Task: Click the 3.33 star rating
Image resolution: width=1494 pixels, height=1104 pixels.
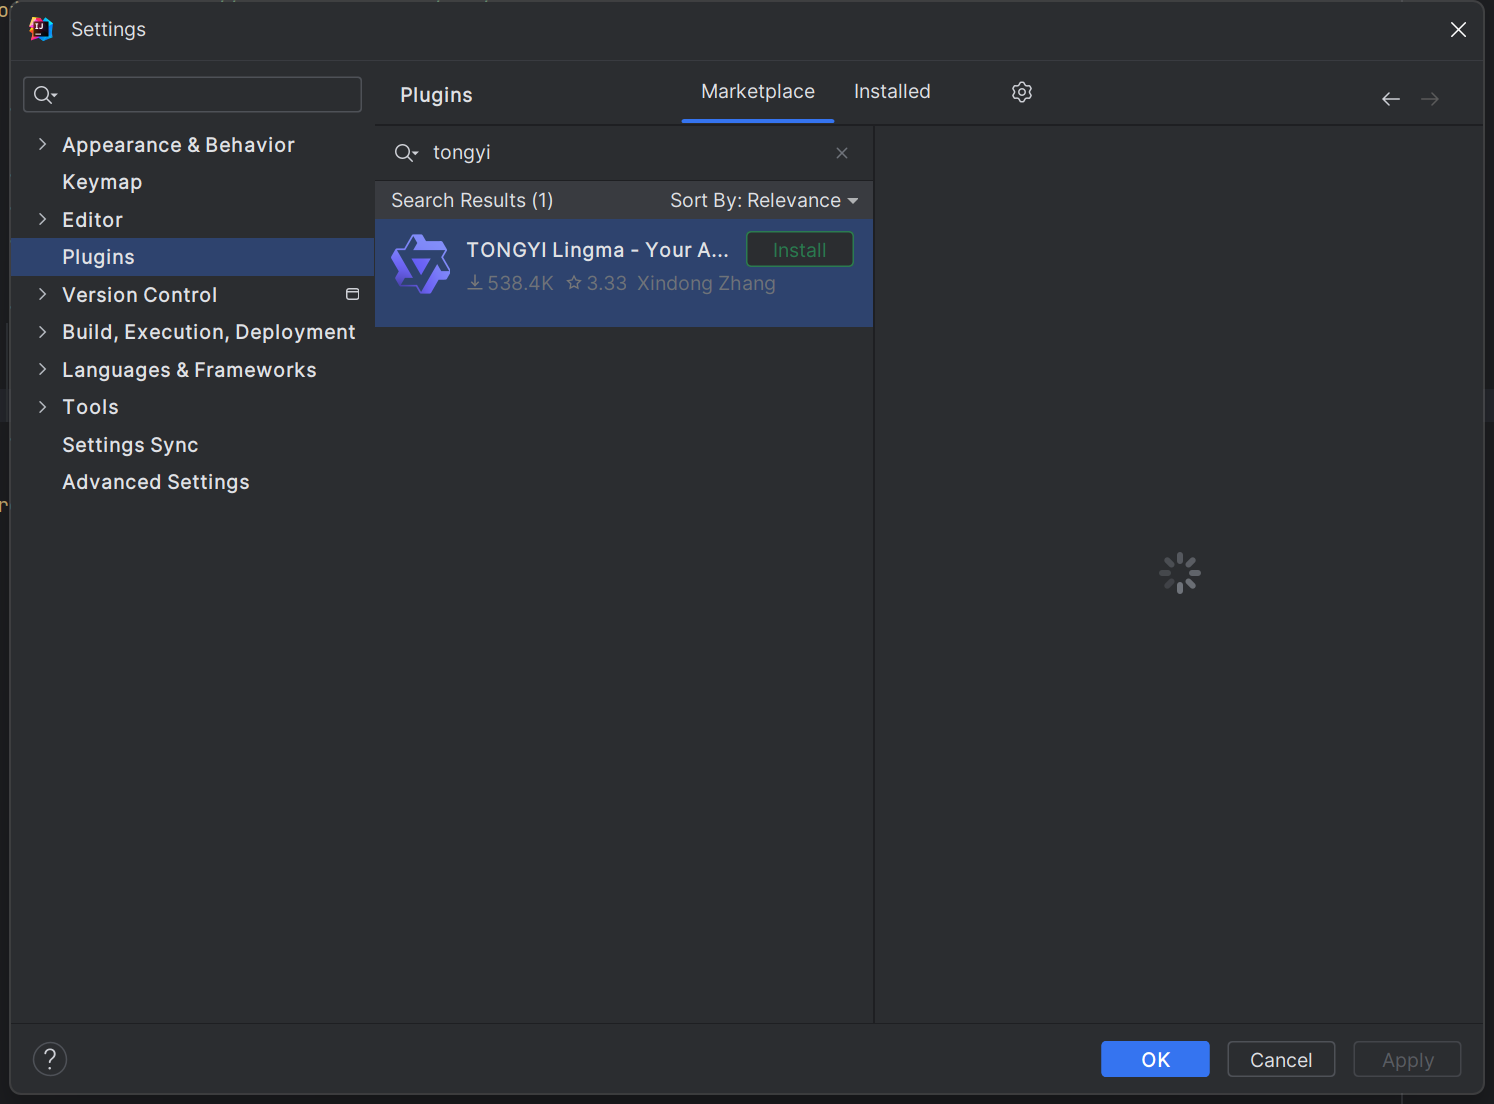Action: tap(596, 284)
